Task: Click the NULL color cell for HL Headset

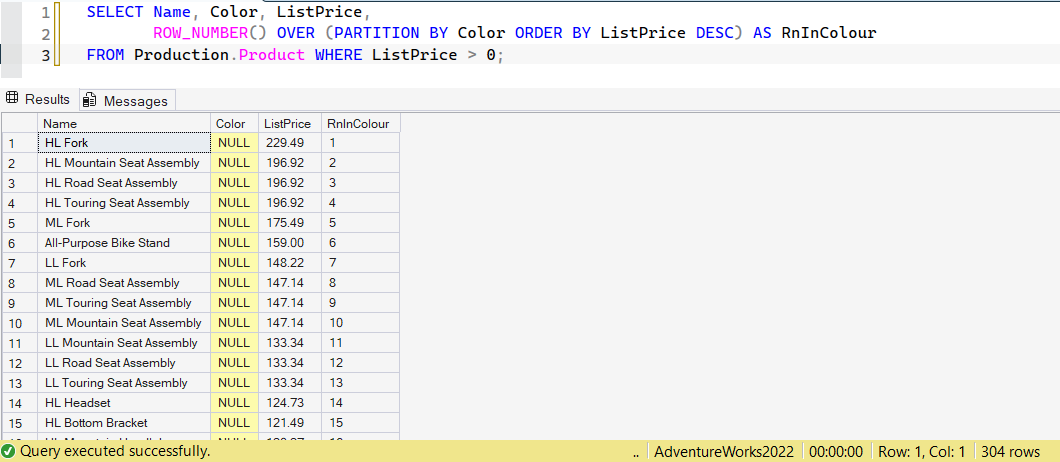Action: pos(235,403)
